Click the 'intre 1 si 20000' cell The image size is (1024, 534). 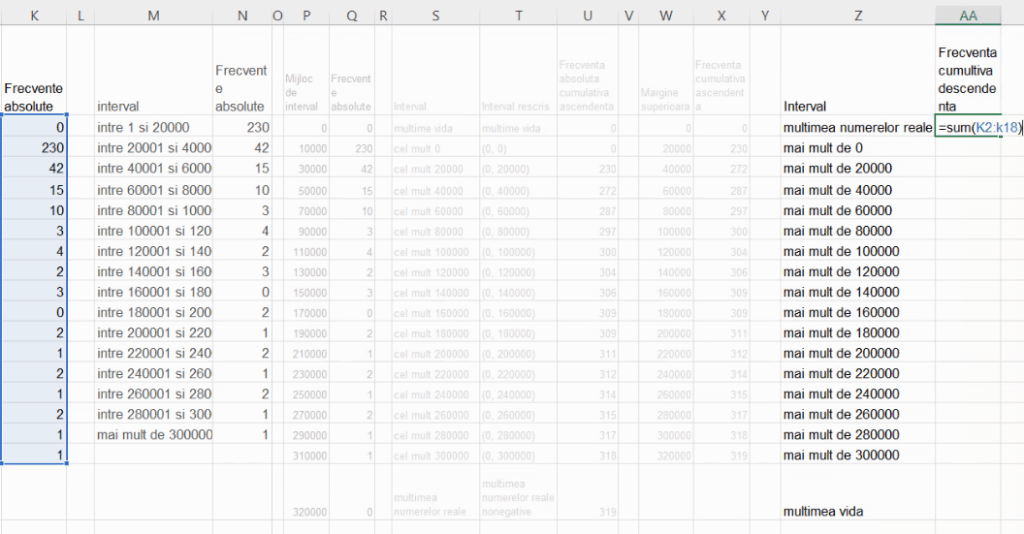(153, 128)
